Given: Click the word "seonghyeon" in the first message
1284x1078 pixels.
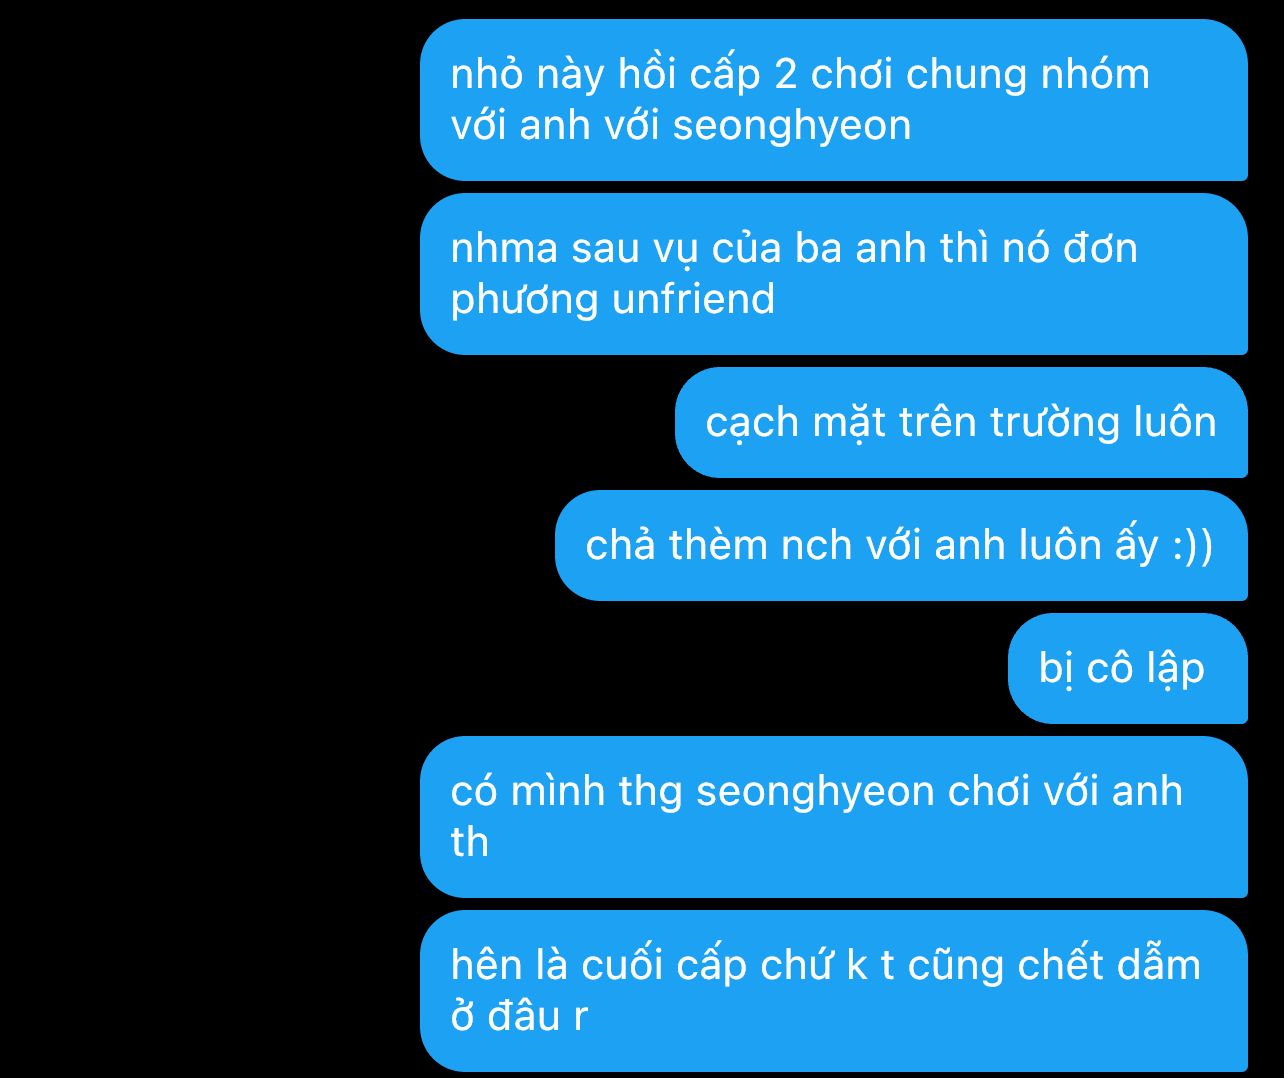Looking at the screenshot, I should click(792, 128).
